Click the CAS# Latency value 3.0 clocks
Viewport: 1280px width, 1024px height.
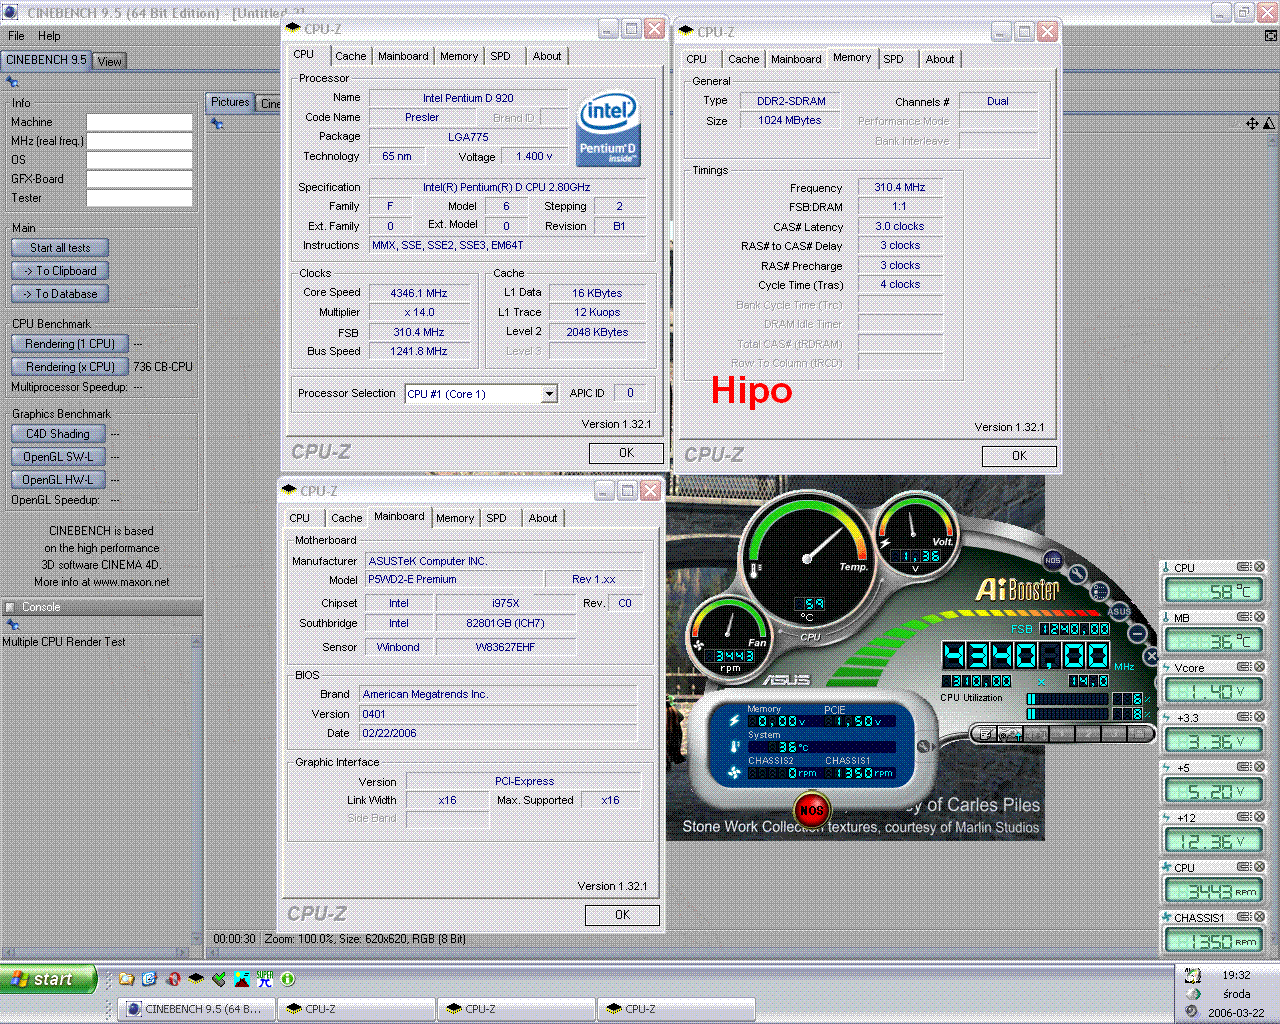900,226
